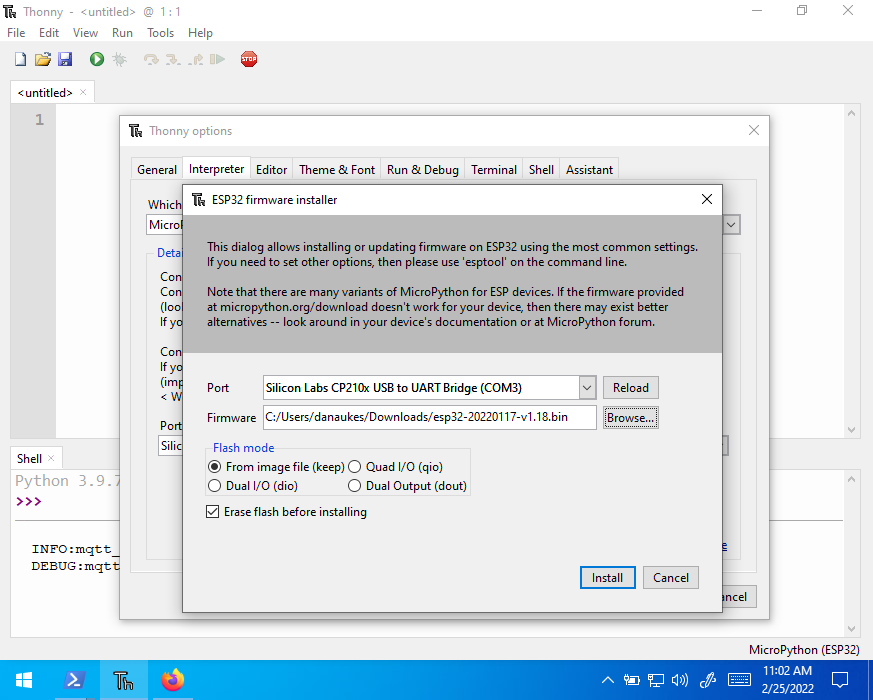Open Firefox from the taskbar
The image size is (873, 700).
173,680
